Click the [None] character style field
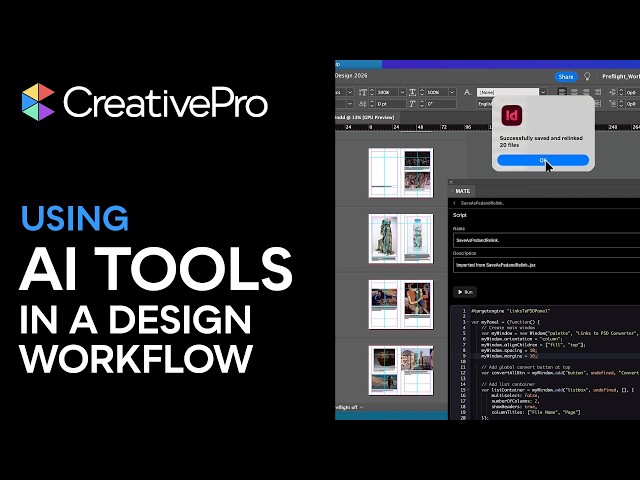The image size is (640, 480). click(508, 92)
